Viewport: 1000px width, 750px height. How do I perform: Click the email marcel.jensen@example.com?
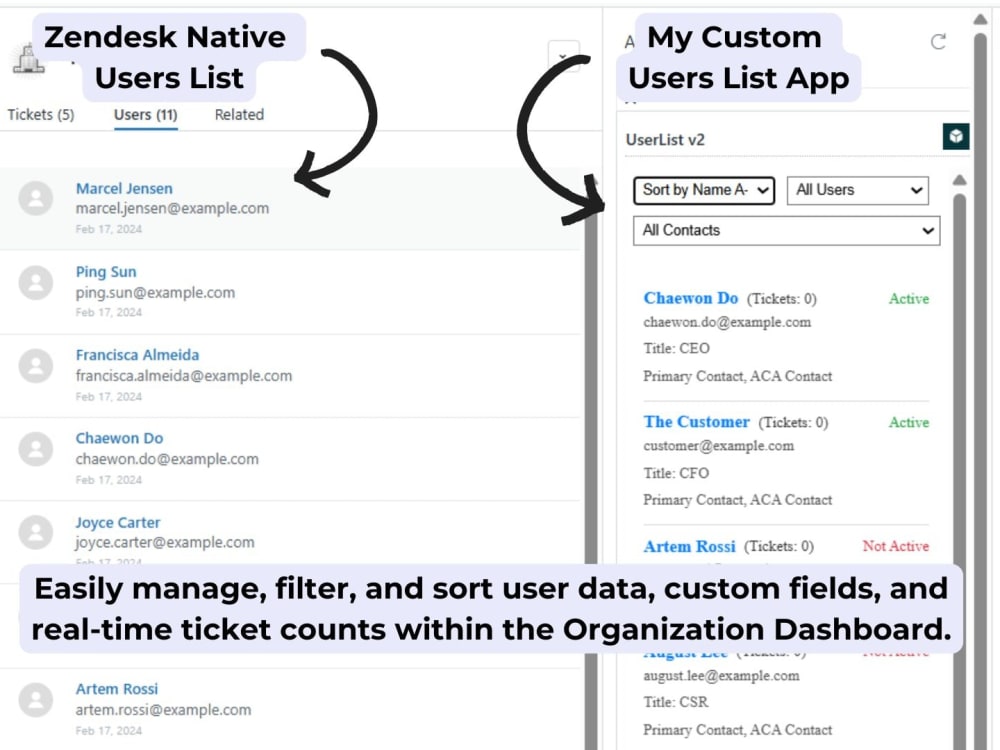click(x=172, y=209)
